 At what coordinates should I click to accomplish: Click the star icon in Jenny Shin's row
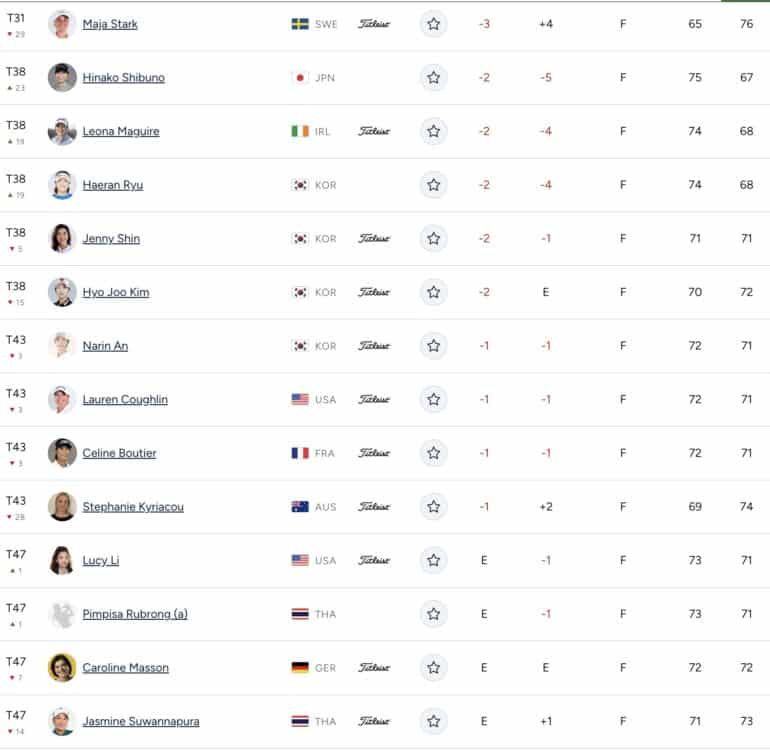click(x=433, y=239)
